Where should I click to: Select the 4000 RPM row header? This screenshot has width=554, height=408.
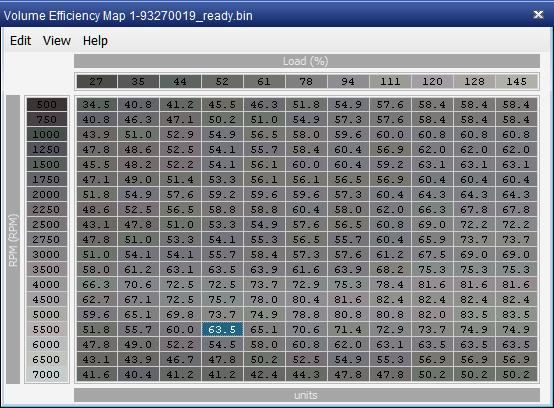pos(47,285)
